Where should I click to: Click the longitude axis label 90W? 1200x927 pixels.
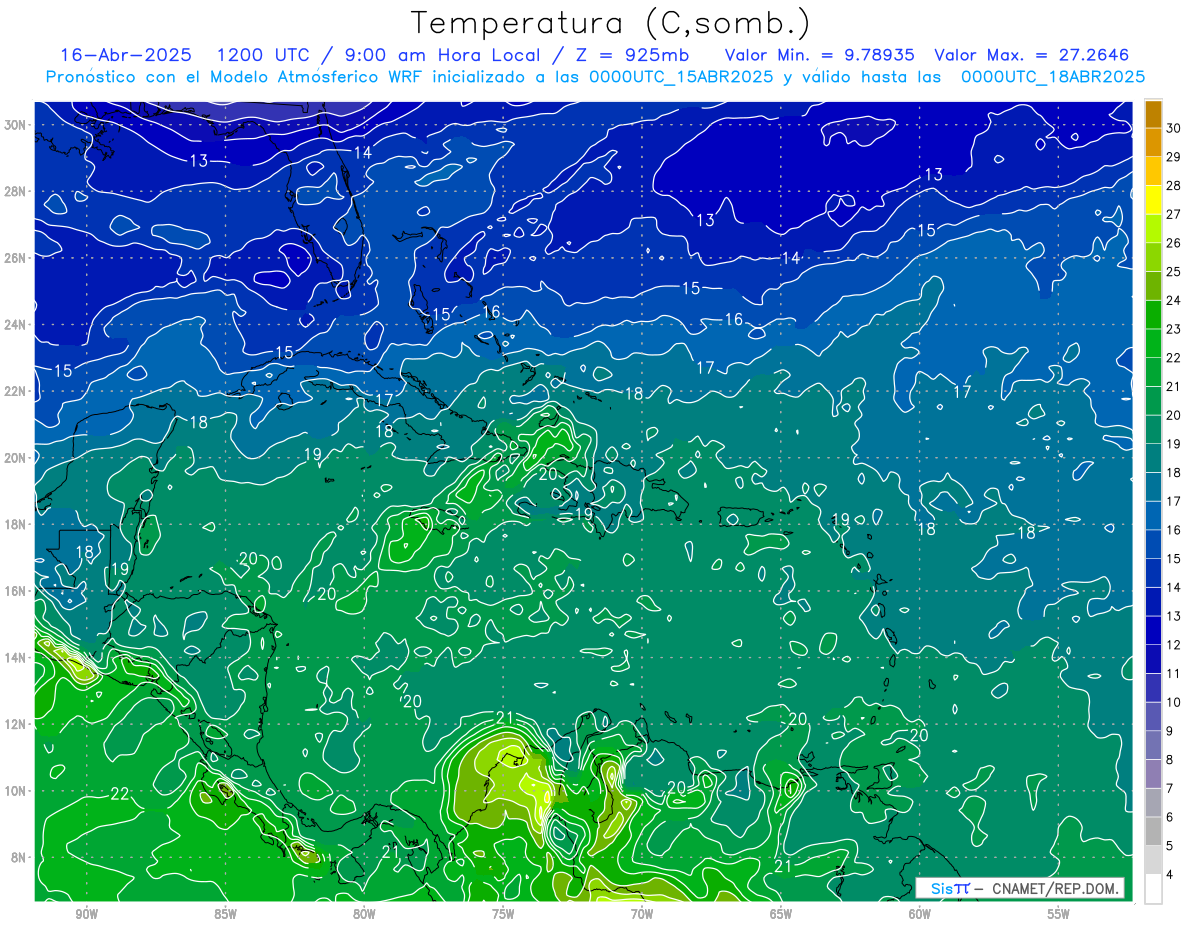coord(86,914)
